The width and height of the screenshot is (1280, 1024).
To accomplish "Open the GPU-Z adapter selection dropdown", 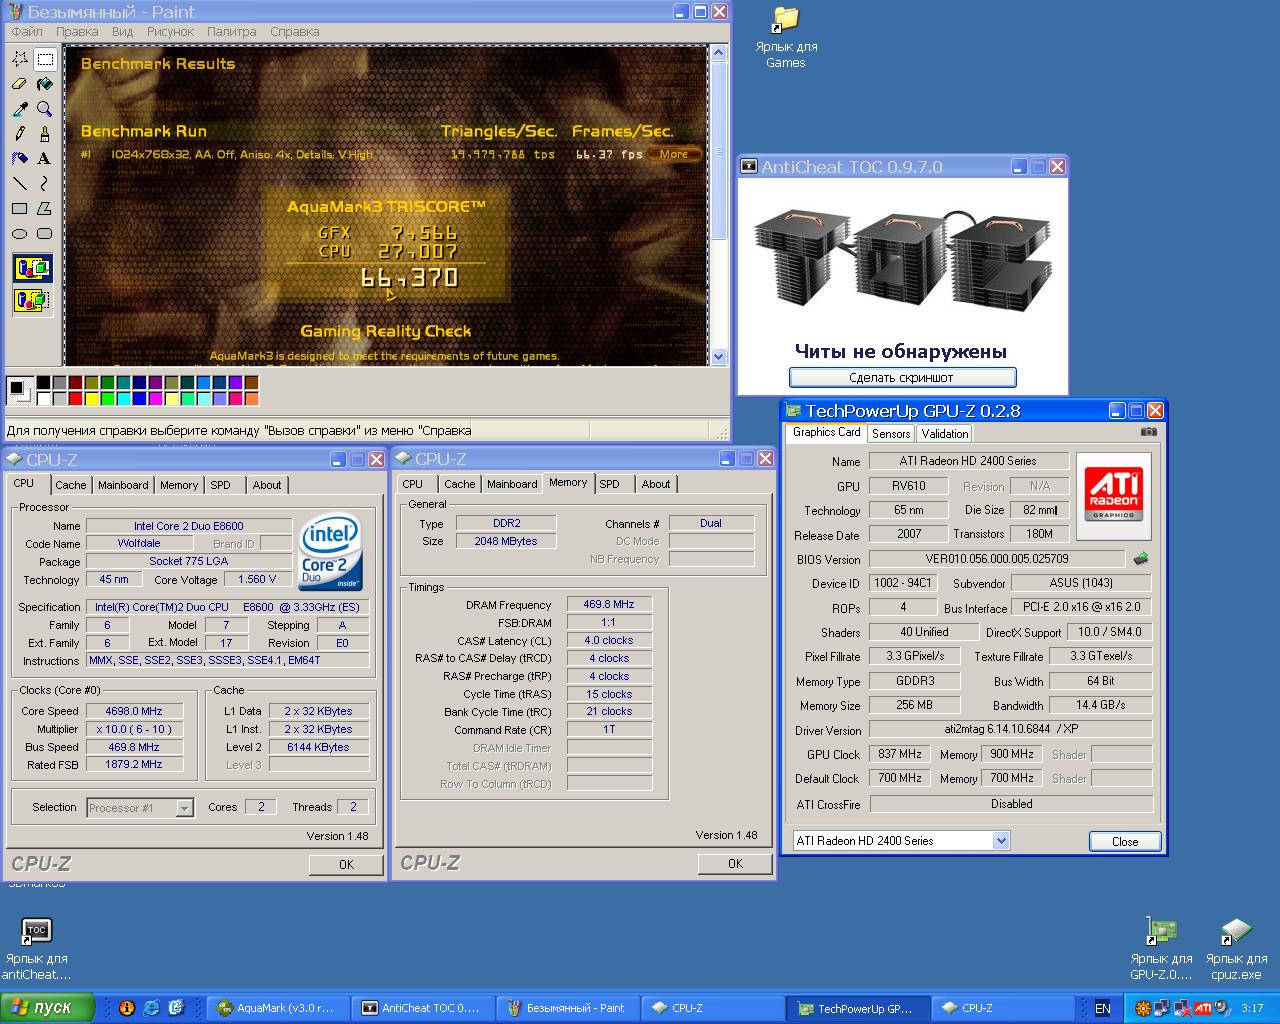I will click(x=1001, y=841).
